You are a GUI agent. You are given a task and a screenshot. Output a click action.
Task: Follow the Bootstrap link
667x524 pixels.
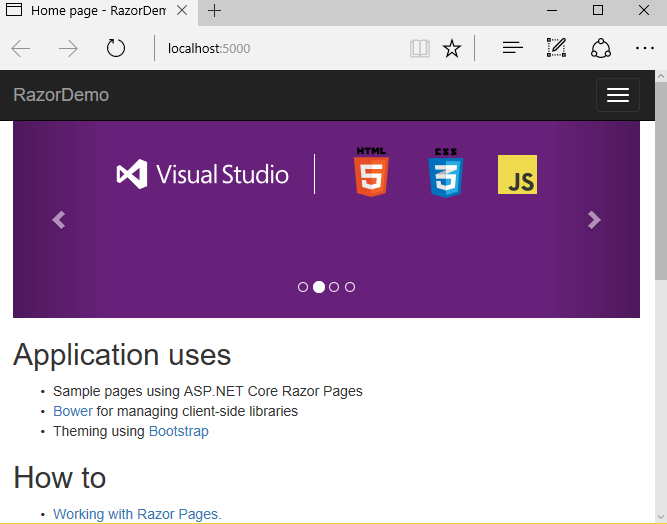[x=178, y=431]
